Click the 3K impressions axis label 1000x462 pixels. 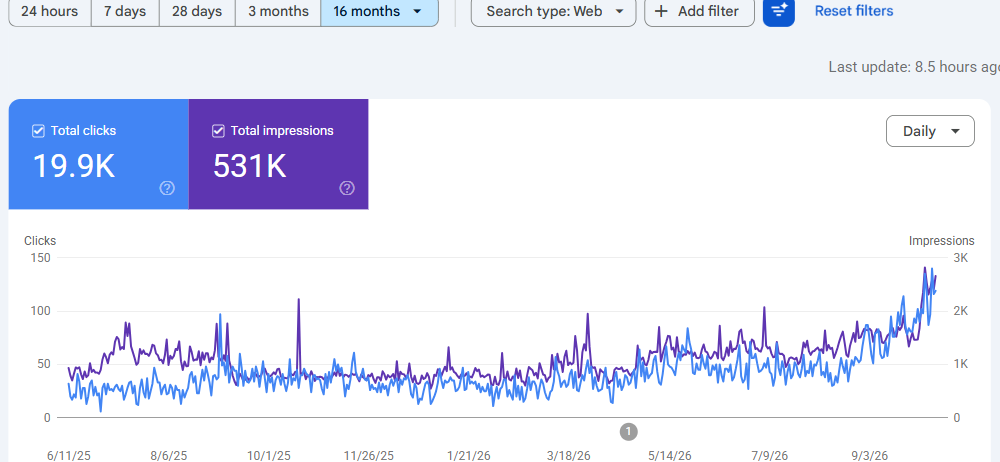tap(960, 258)
